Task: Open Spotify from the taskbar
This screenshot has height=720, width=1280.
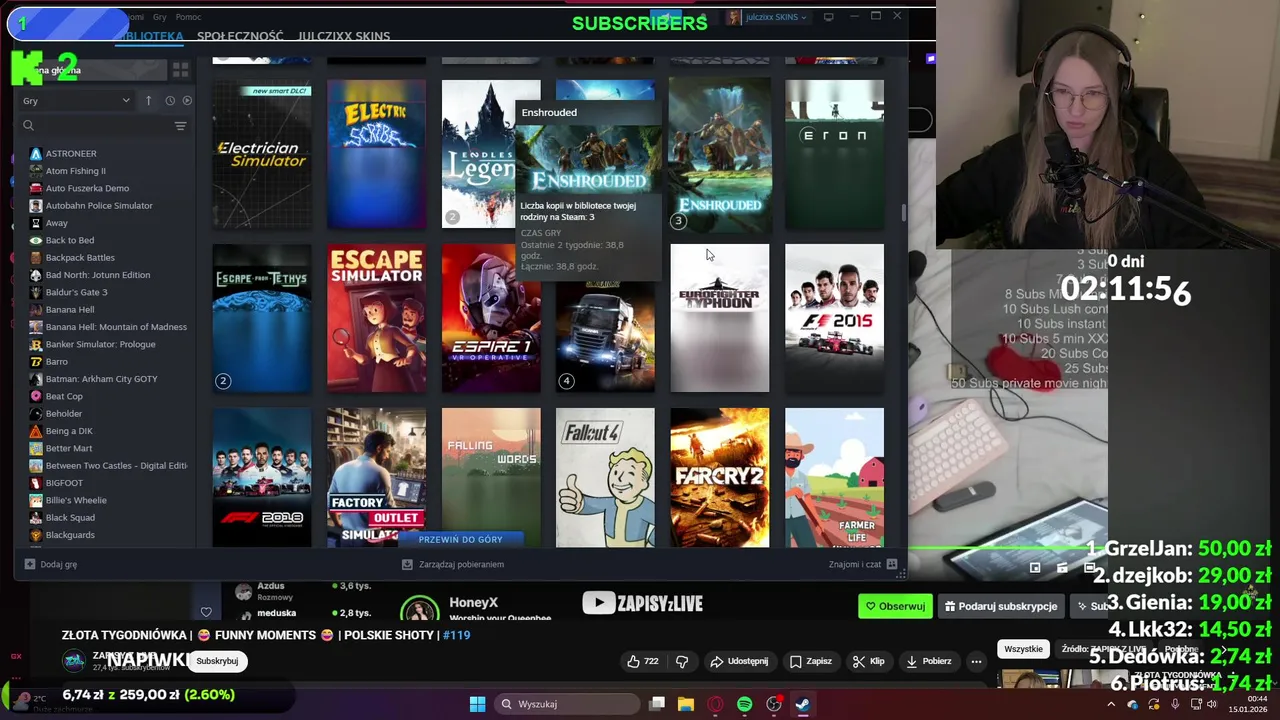Action: [744, 704]
